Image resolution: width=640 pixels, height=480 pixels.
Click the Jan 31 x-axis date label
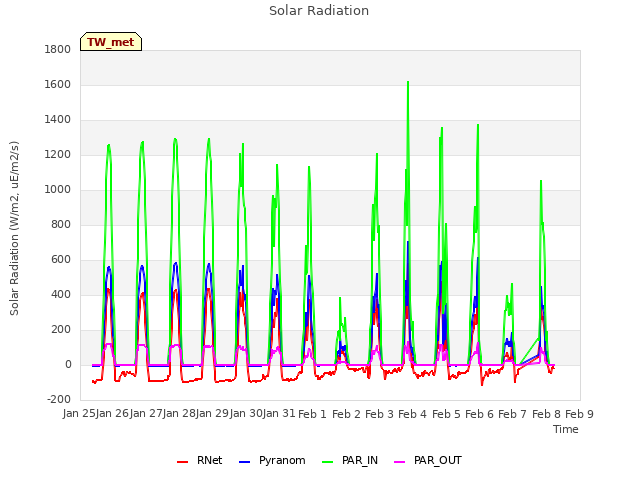pos(279,414)
